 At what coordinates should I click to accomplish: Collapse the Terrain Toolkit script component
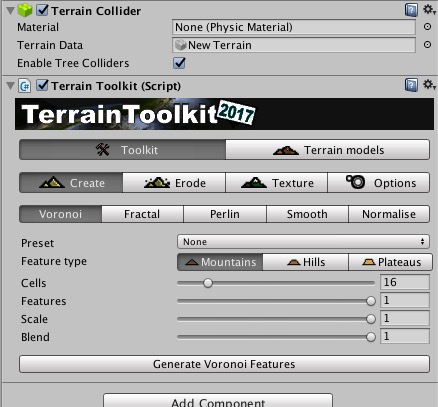10,86
